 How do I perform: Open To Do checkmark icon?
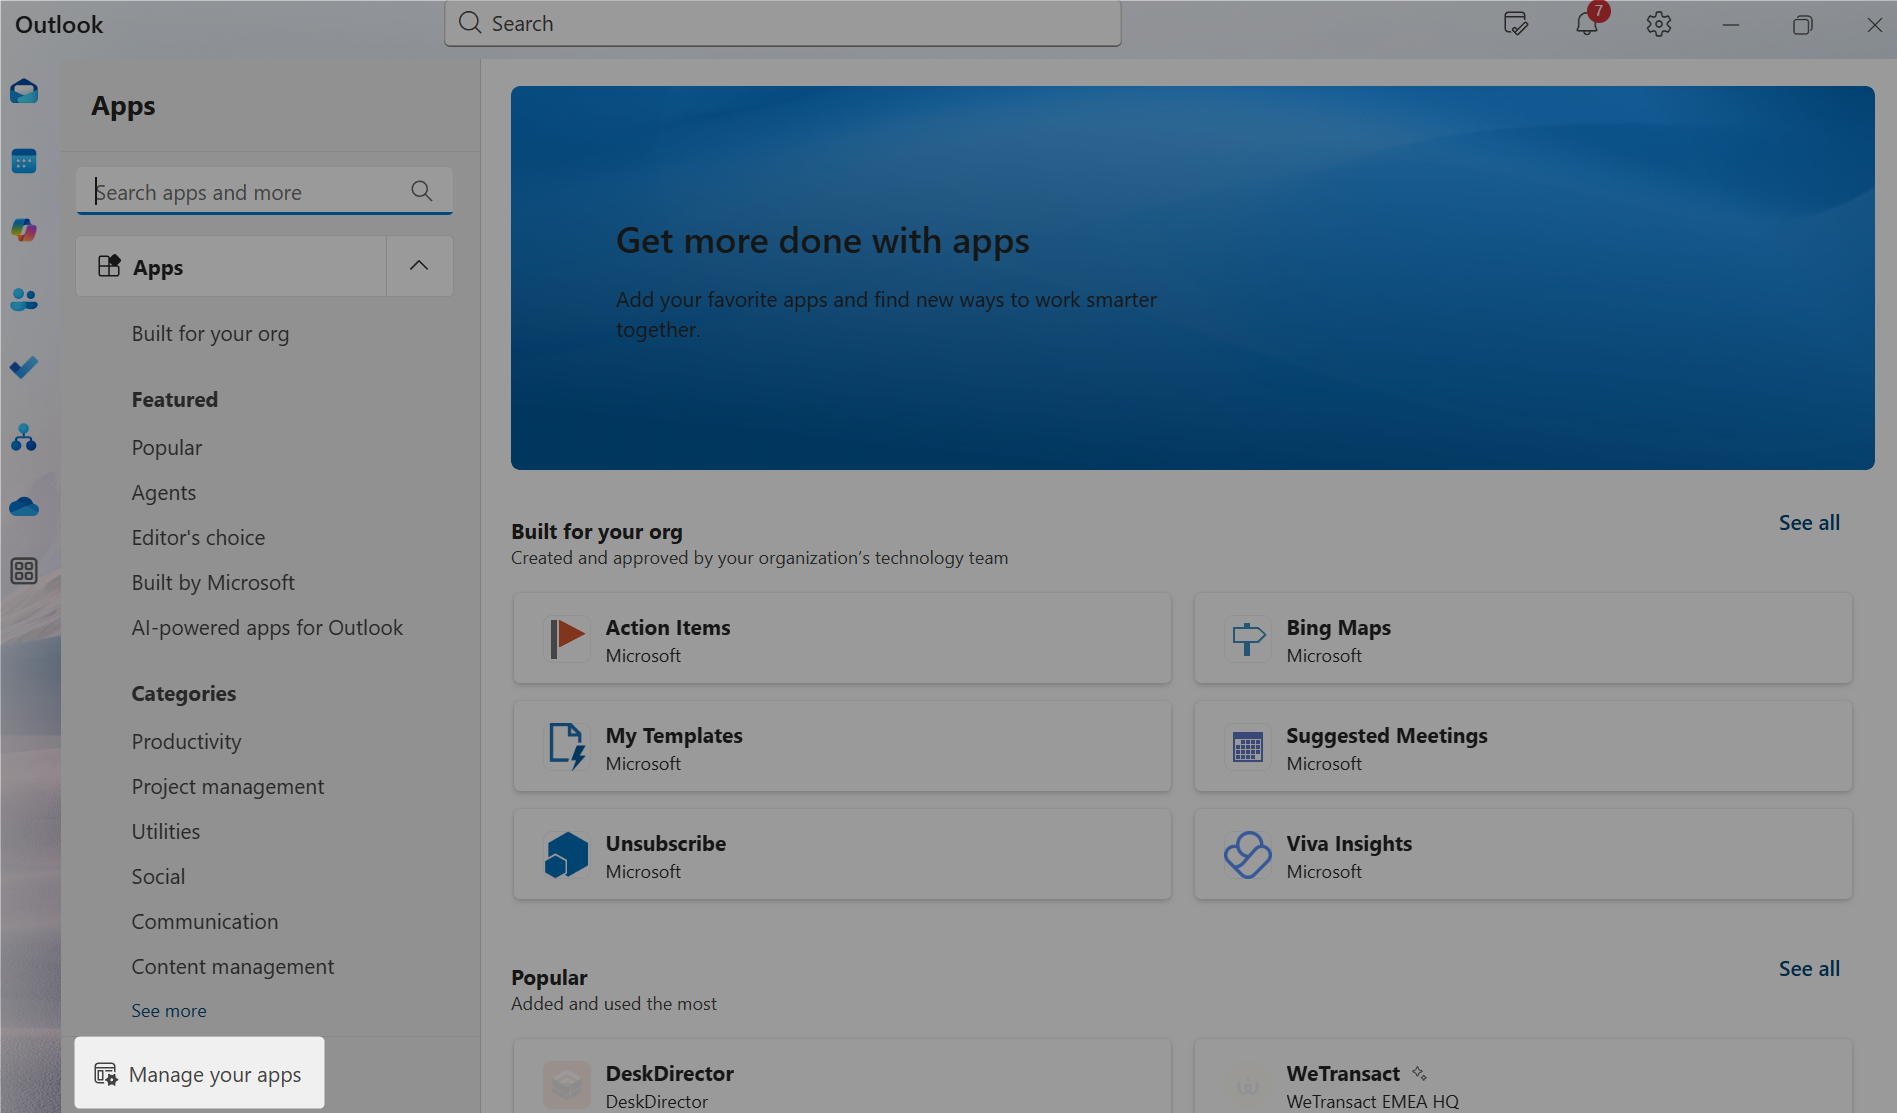point(24,368)
